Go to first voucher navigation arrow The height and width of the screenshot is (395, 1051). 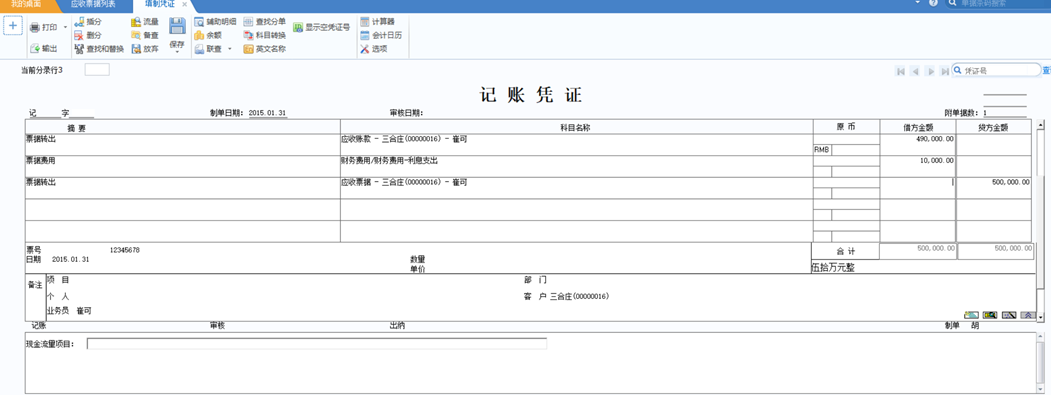tap(900, 71)
